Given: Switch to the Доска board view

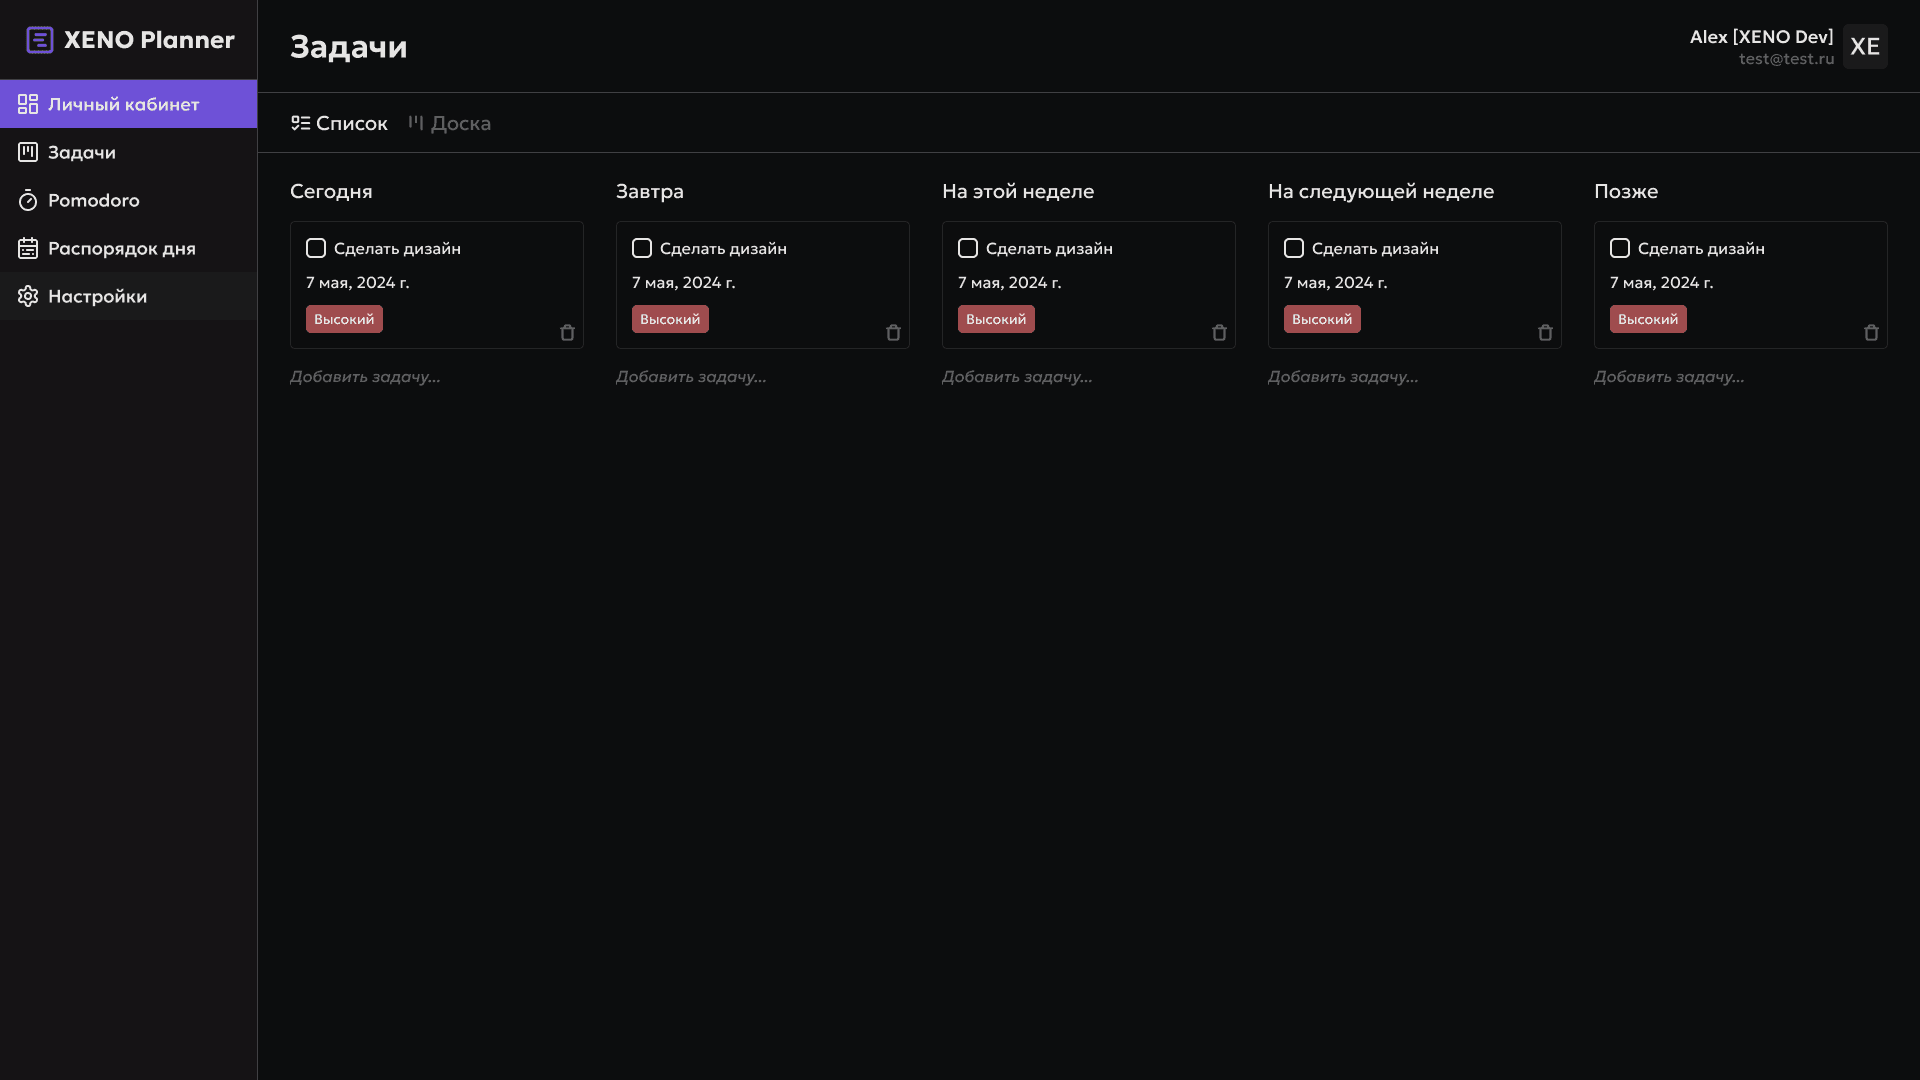Looking at the screenshot, I should [x=450, y=123].
